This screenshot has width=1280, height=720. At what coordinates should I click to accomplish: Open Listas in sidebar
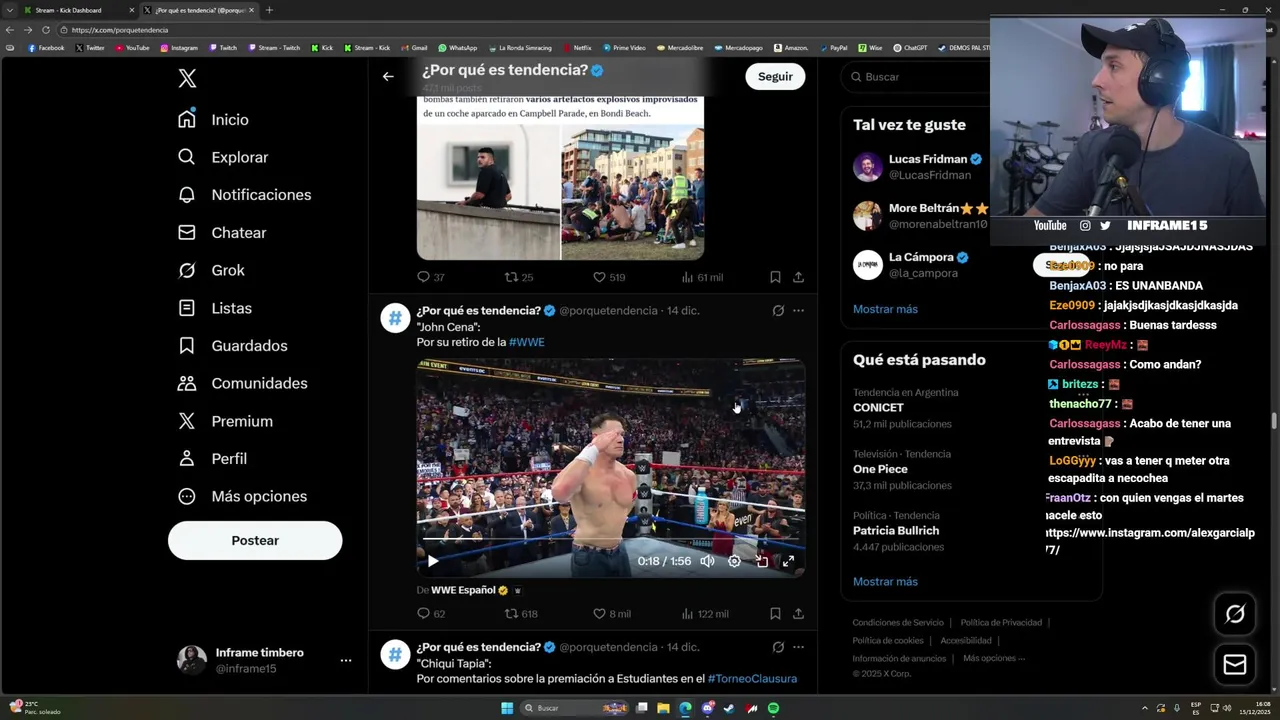(x=214, y=308)
